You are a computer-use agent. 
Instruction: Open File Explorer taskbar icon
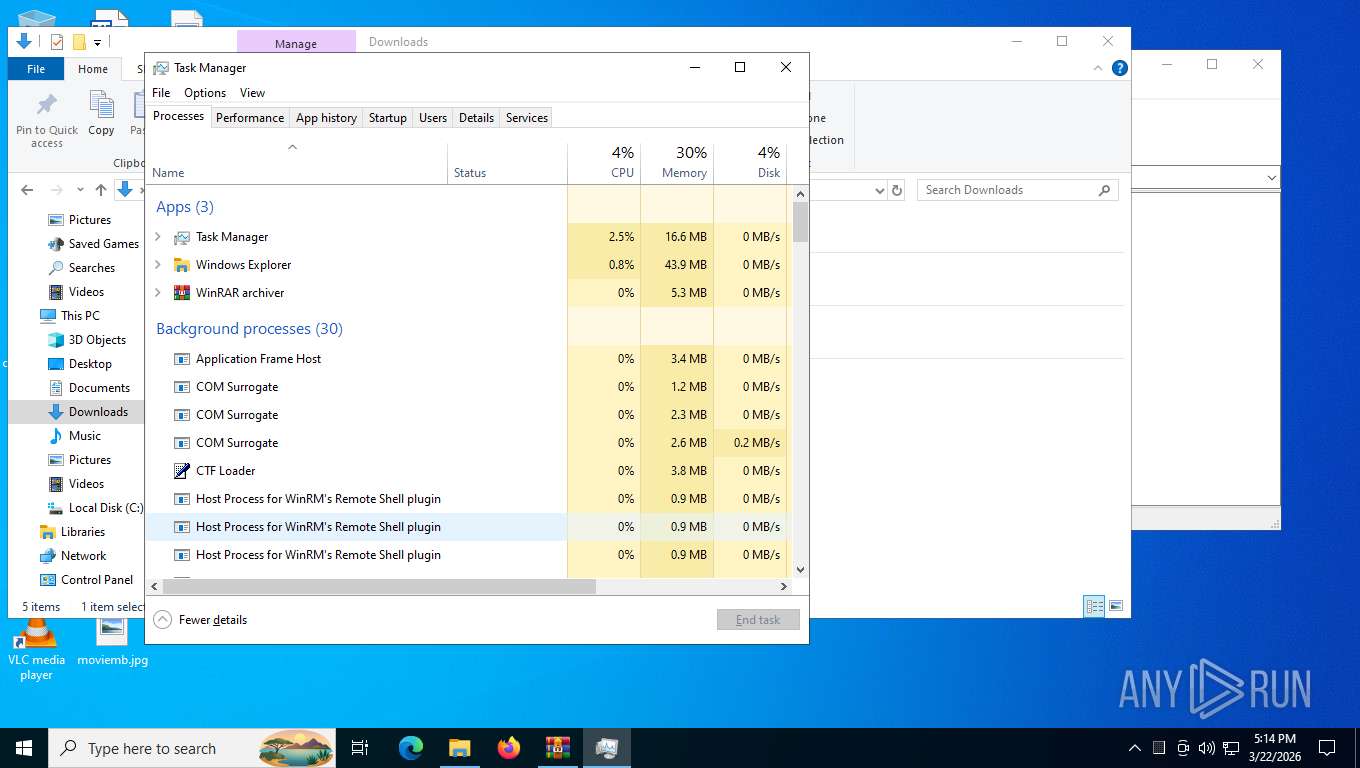459,748
